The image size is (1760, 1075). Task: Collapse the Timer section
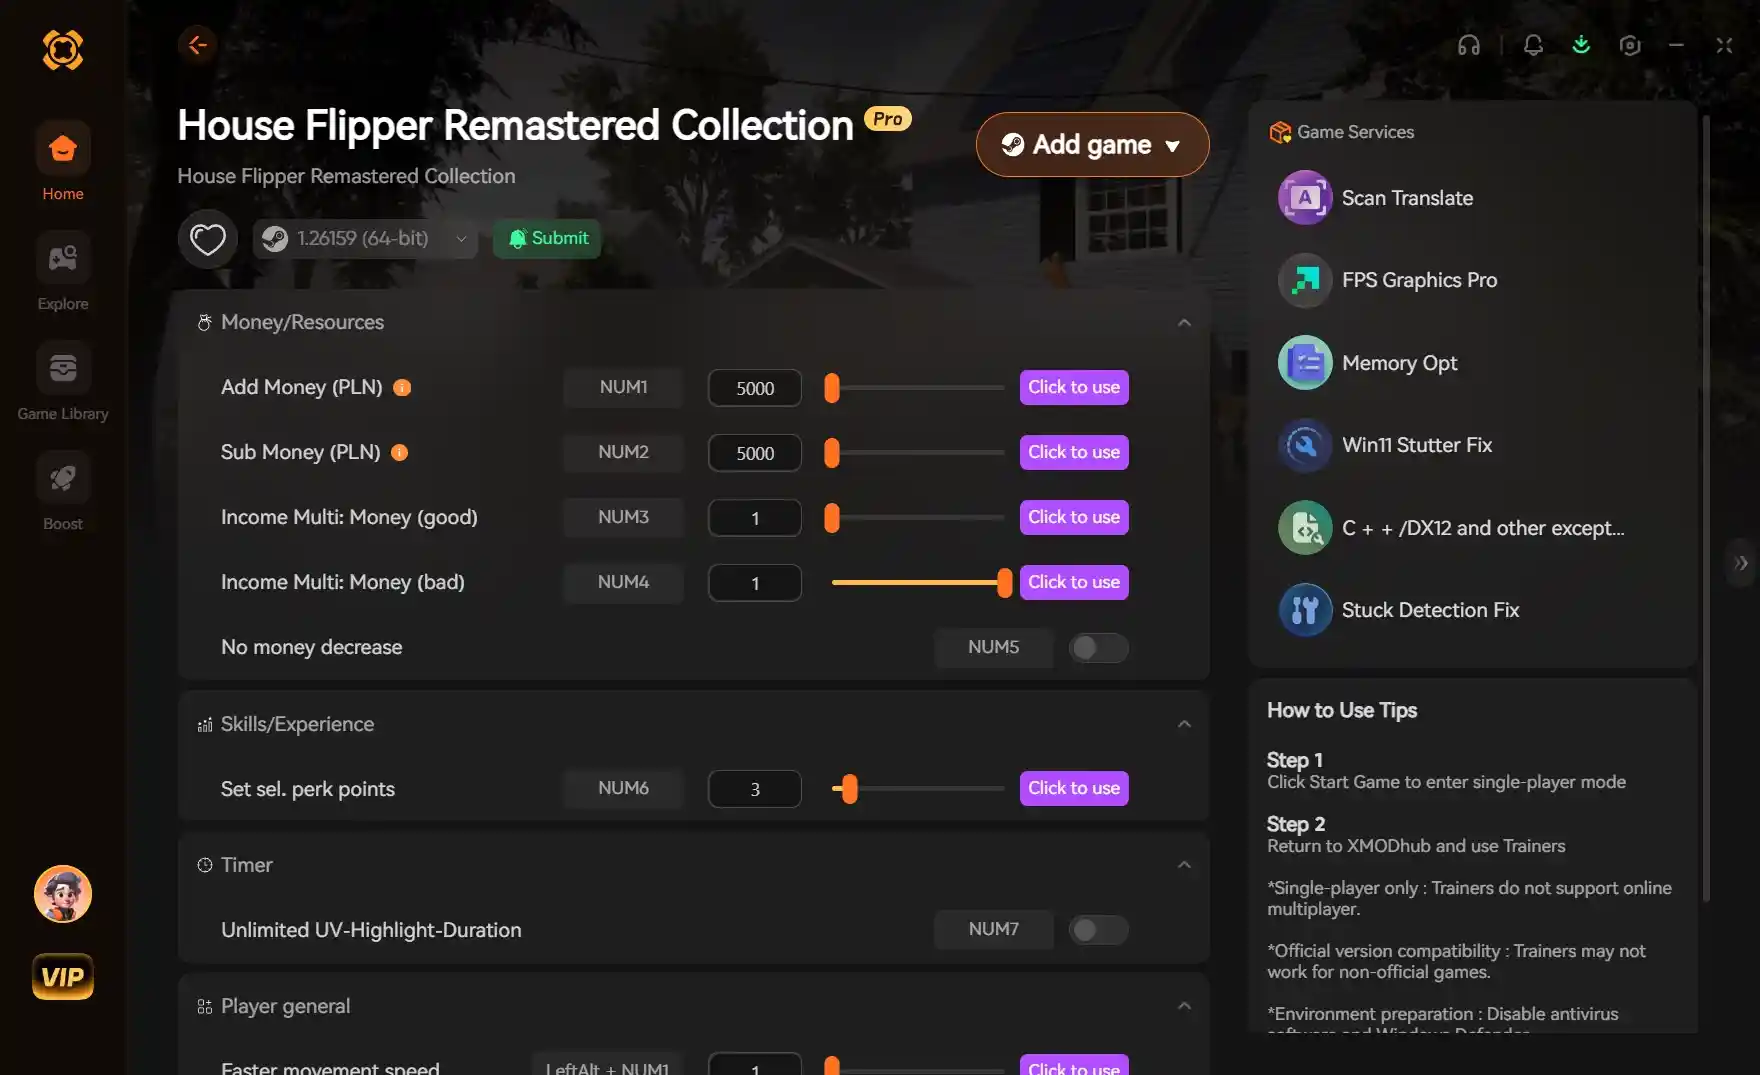click(1184, 865)
